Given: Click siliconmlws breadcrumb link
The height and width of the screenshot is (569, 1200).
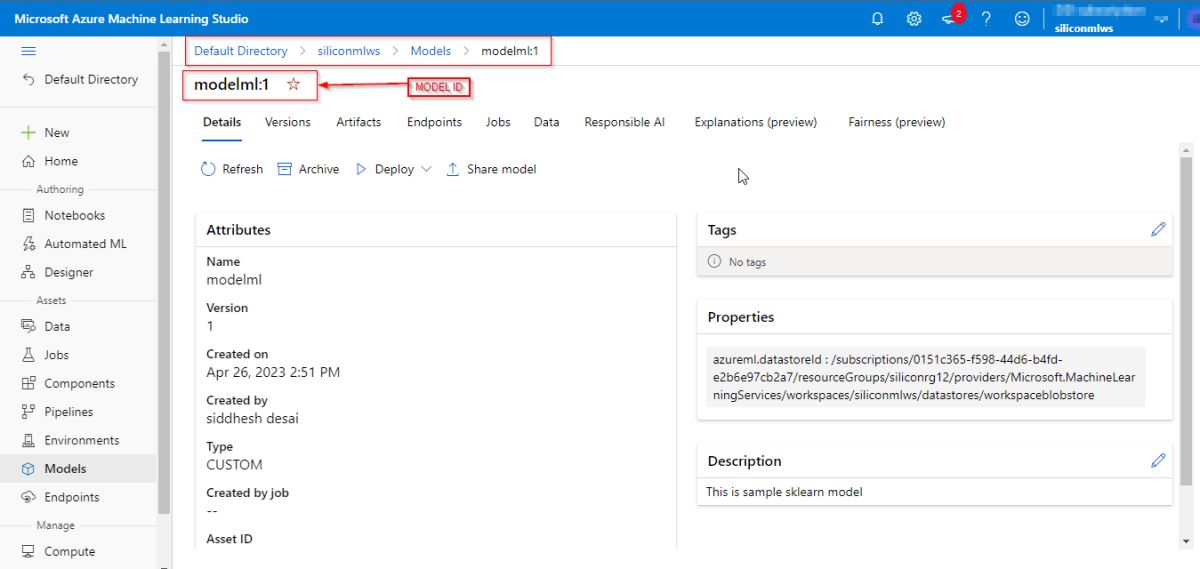Looking at the screenshot, I should pos(349,51).
